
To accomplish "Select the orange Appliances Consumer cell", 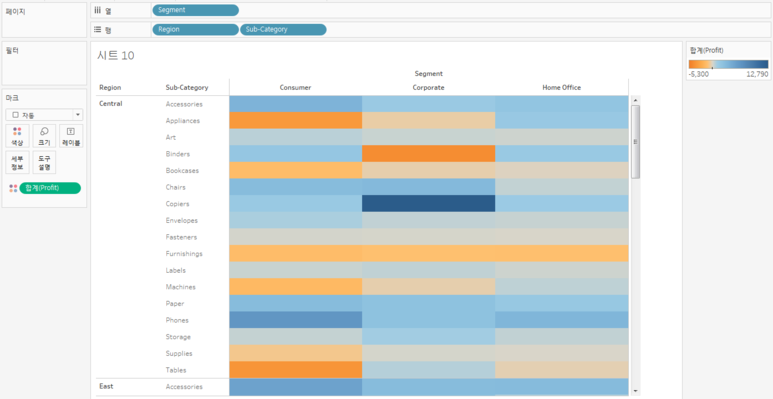I will coord(295,121).
